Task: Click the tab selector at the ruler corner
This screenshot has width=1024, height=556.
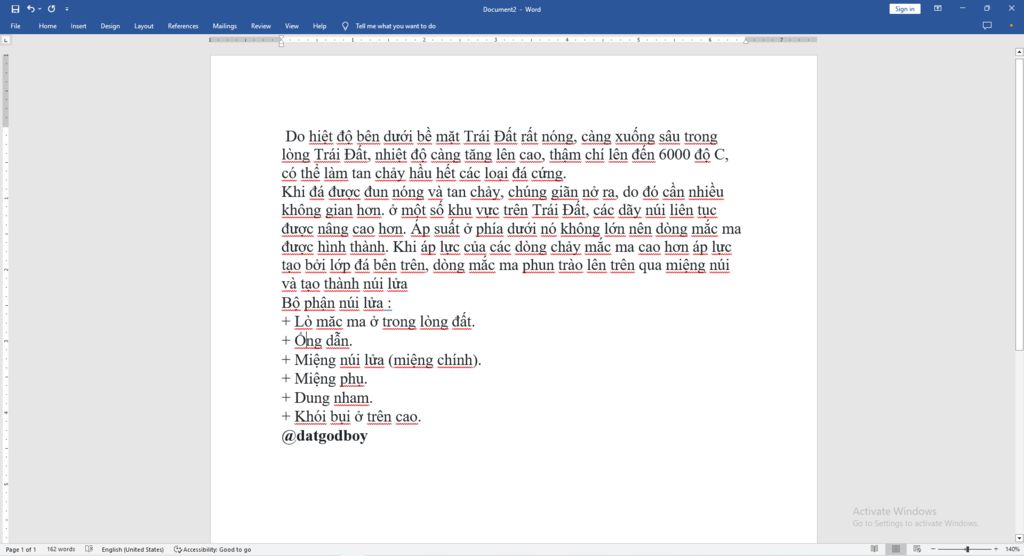Action: (x=6, y=40)
